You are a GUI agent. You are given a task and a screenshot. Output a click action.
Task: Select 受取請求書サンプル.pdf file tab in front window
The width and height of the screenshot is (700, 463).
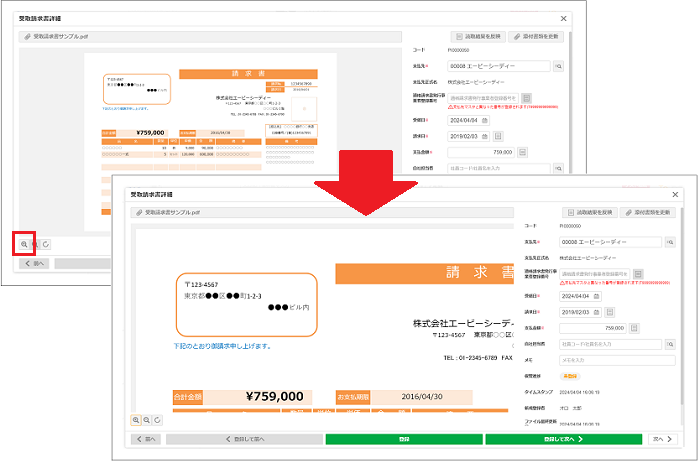(x=322, y=213)
